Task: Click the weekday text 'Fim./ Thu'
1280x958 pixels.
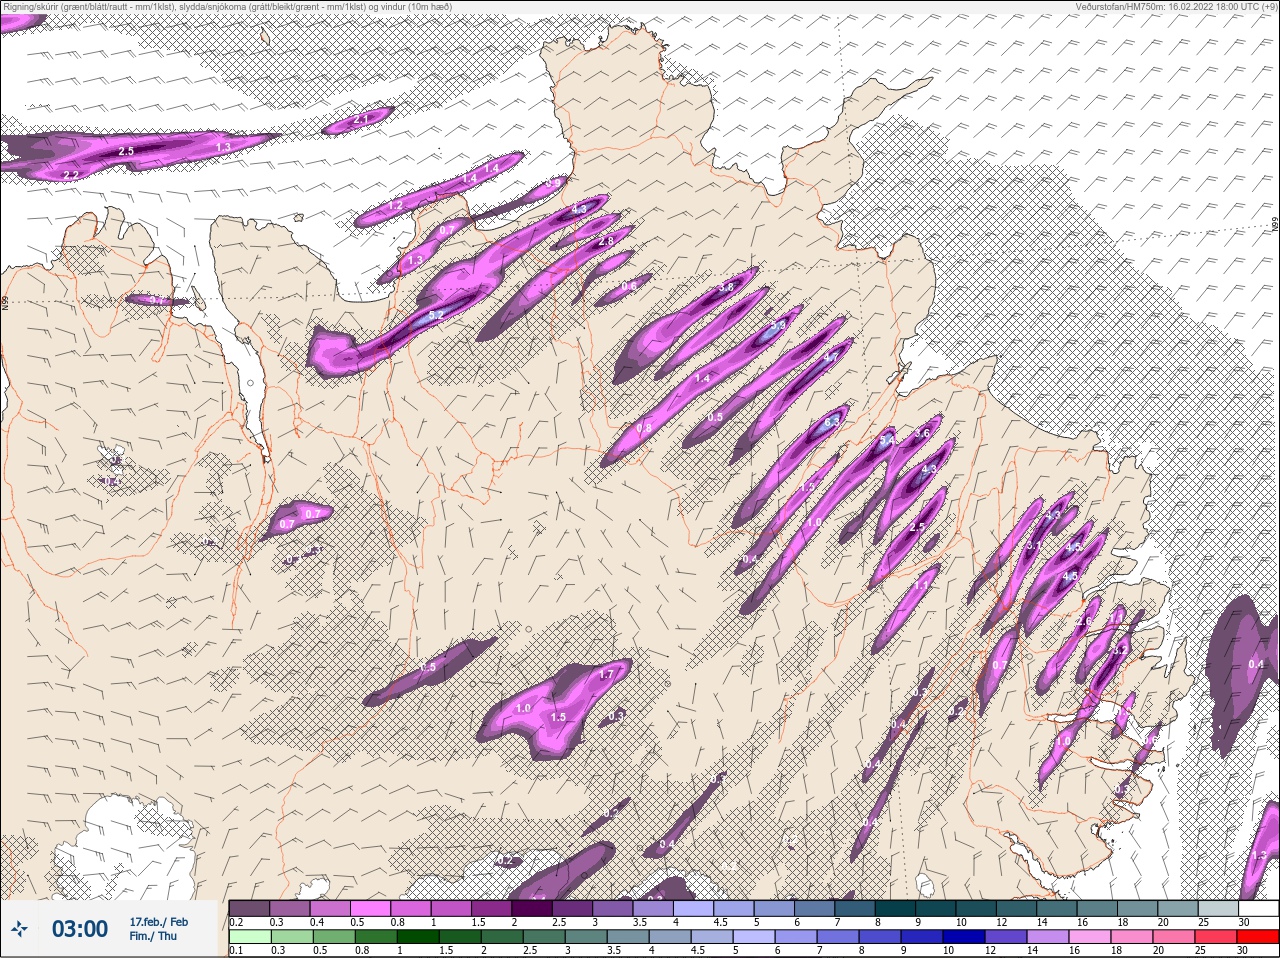Action: point(153,936)
